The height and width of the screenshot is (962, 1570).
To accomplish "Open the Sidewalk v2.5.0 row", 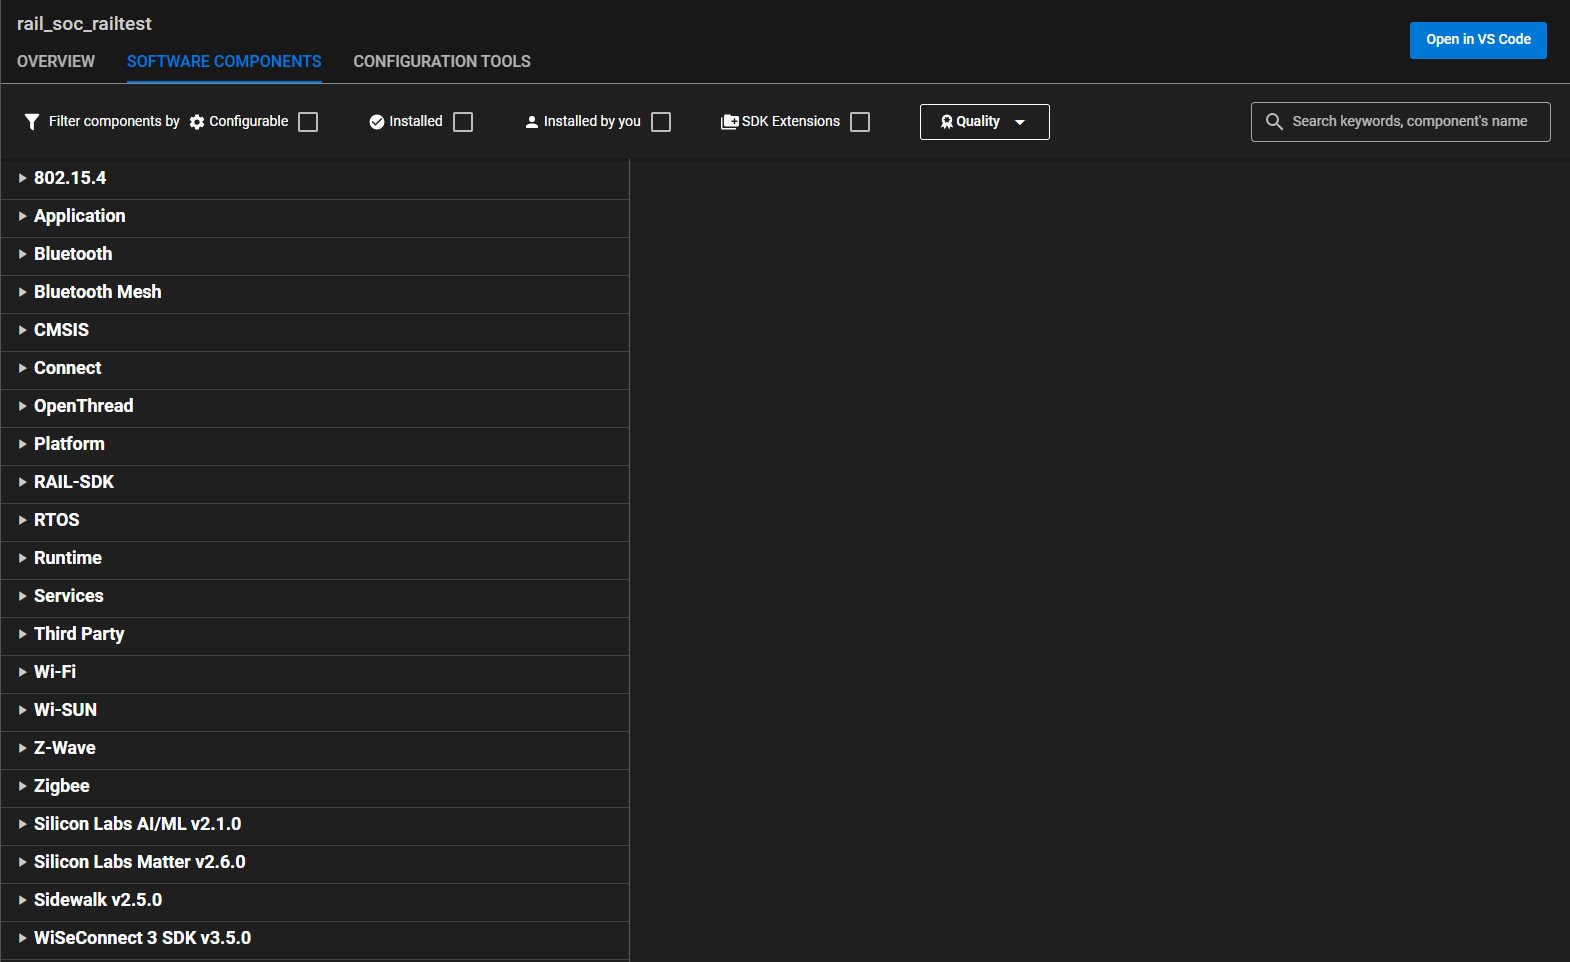I will click(x=315, y=900).
